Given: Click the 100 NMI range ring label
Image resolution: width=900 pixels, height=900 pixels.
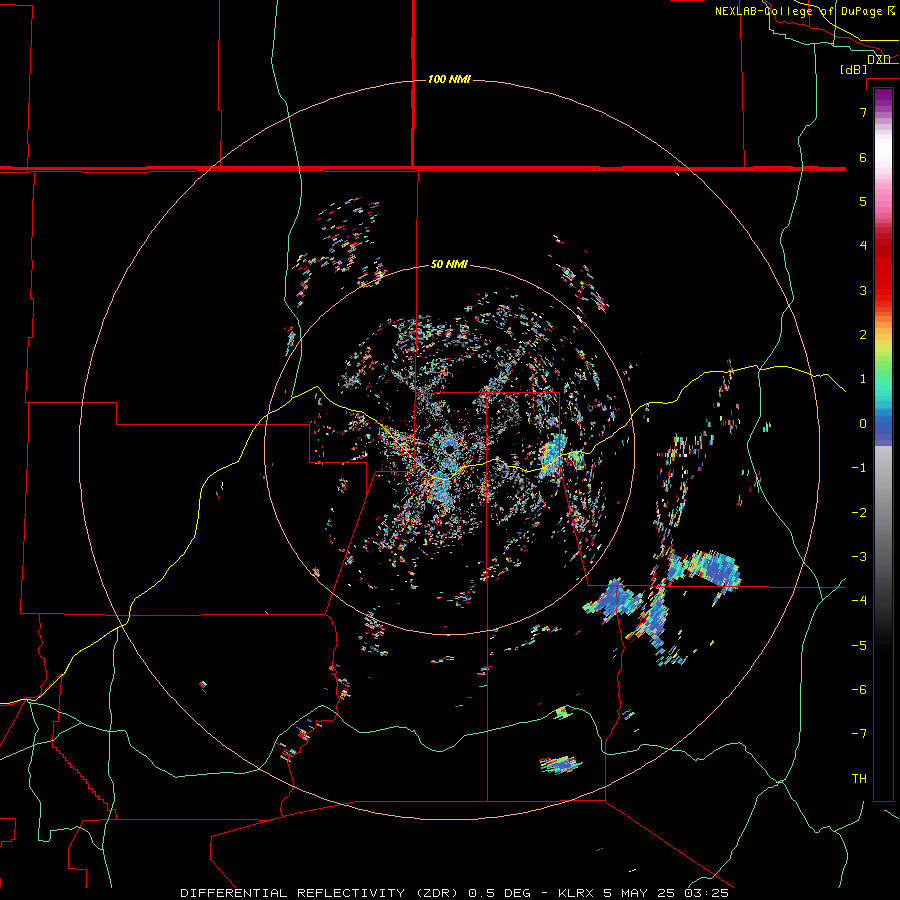Looking at the screenshot, I should [449, 79].
